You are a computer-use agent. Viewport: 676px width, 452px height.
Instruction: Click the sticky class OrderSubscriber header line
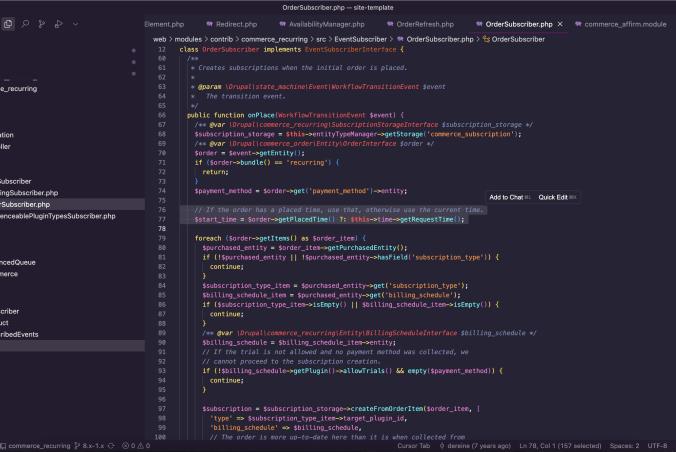tap(291, 50)
